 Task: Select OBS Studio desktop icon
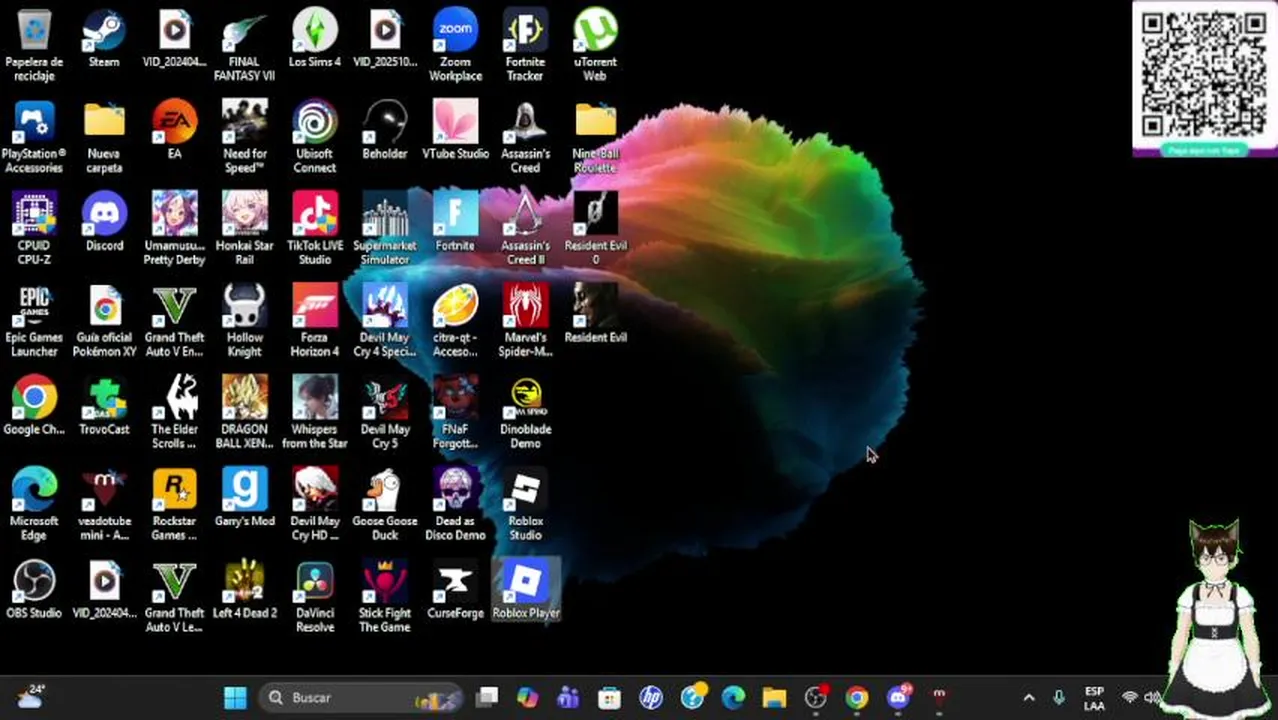point(34,591)
